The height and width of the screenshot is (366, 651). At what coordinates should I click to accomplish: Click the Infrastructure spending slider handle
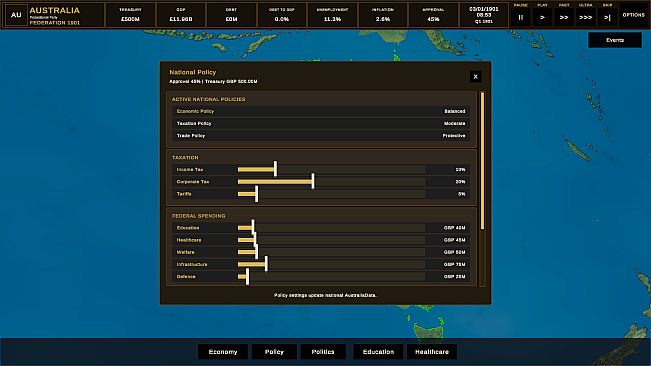click(x=266, y=264)
